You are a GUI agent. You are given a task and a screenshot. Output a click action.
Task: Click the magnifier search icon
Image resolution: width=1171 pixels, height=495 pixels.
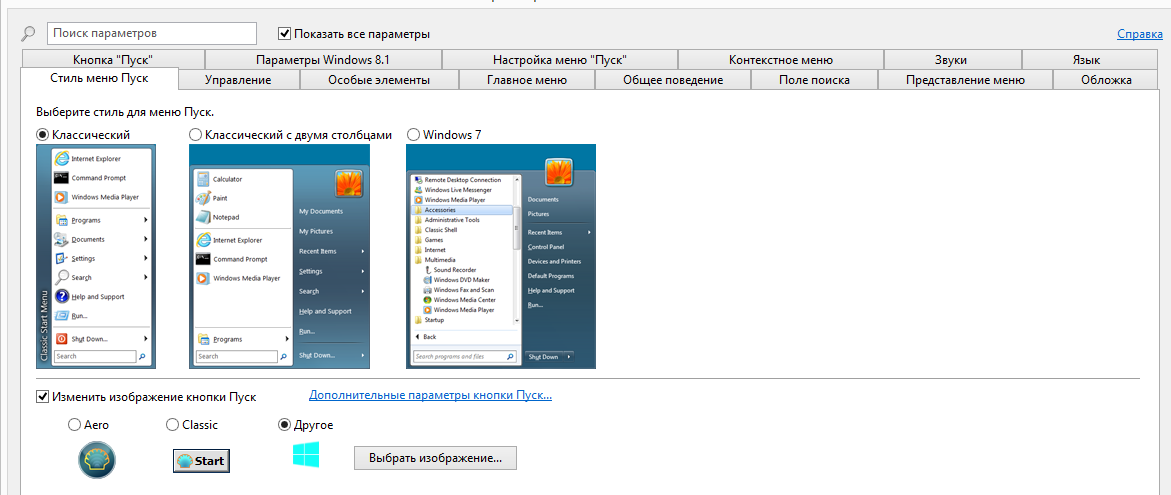point(28,33)
